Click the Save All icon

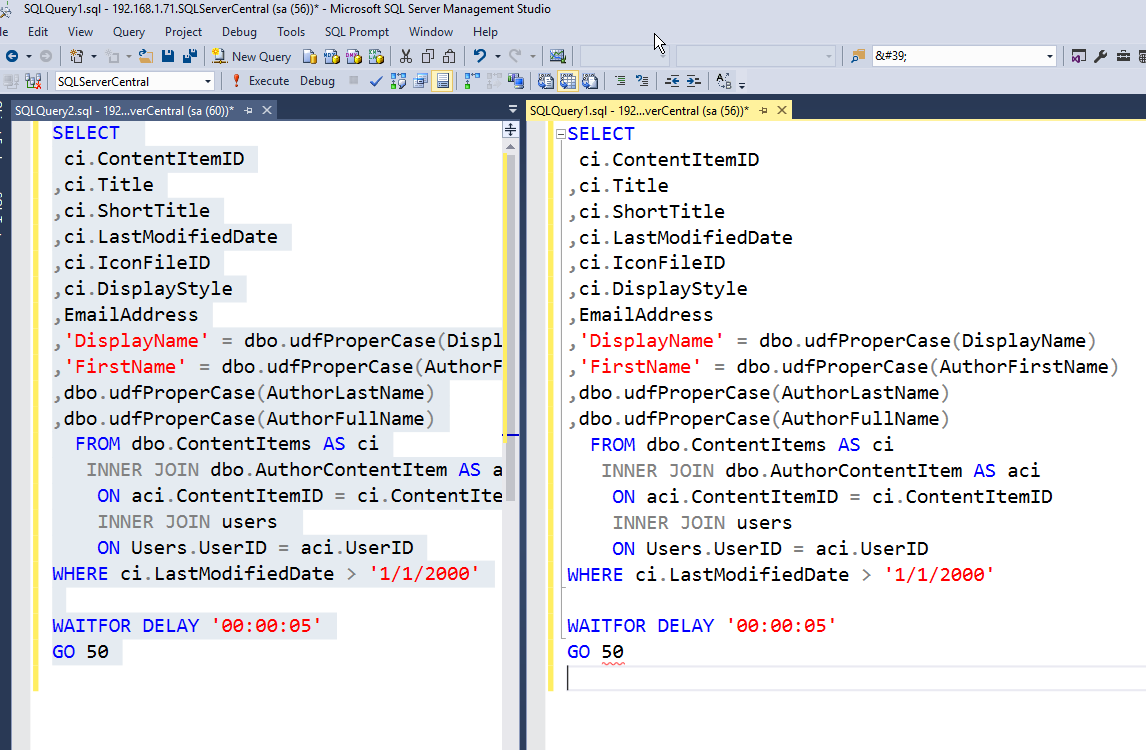tap(190, 56)
